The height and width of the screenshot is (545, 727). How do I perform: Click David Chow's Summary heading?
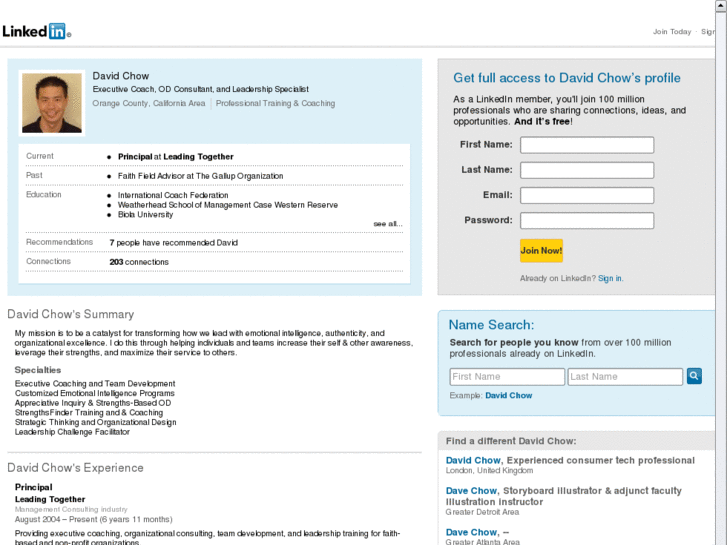click(x=70, y=314)
